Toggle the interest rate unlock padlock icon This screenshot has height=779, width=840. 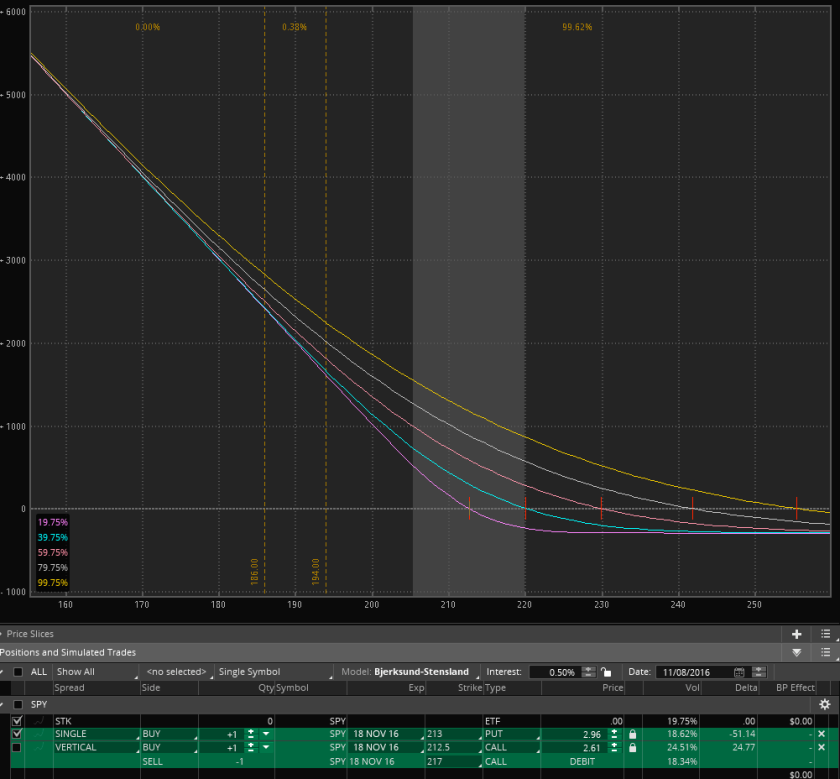point(606,672)
